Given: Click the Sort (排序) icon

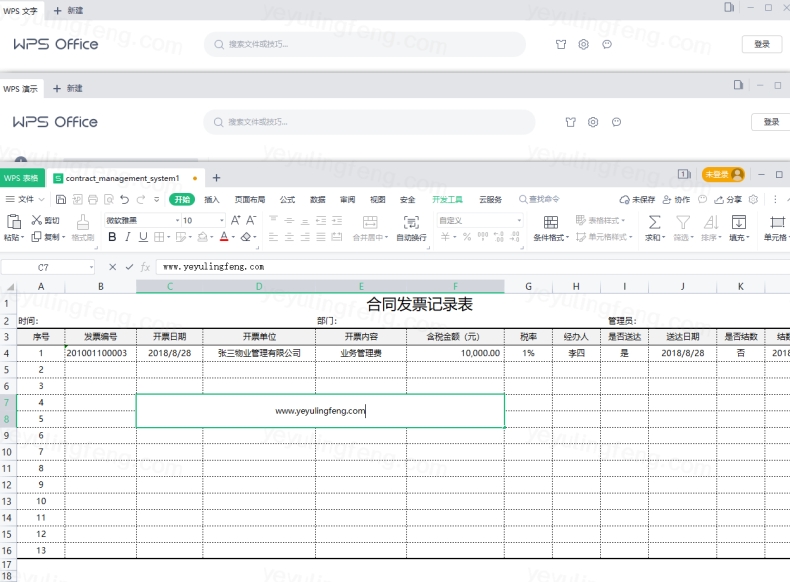Looking at the screenshot, I should pos(711,222).
